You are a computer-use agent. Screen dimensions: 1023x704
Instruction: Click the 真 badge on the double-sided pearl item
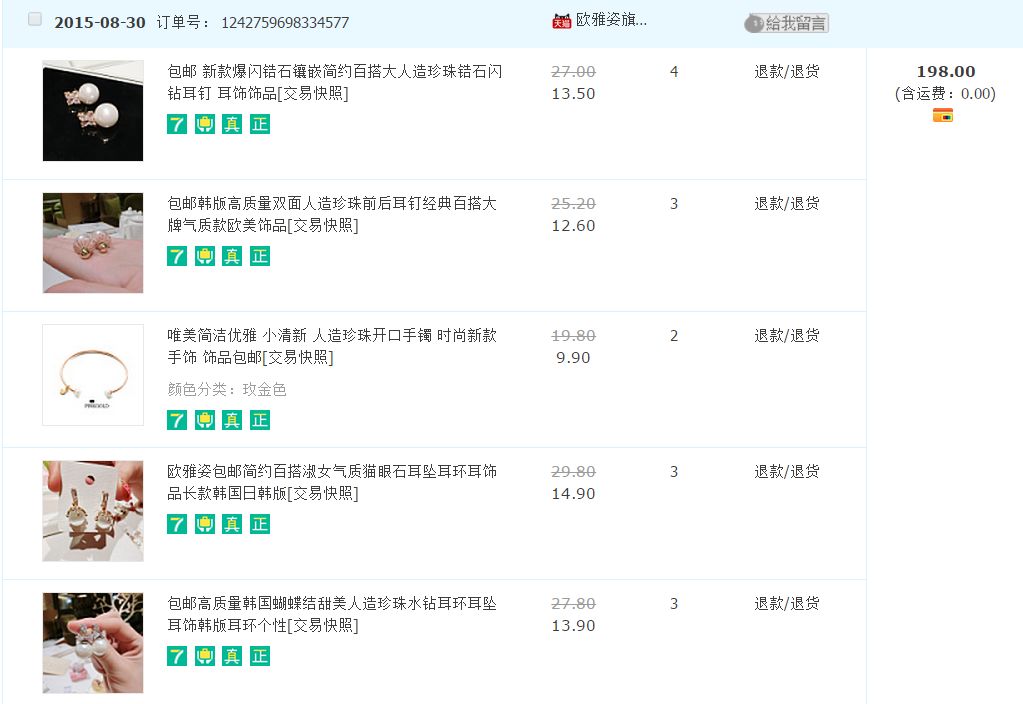tap(232, 256)
